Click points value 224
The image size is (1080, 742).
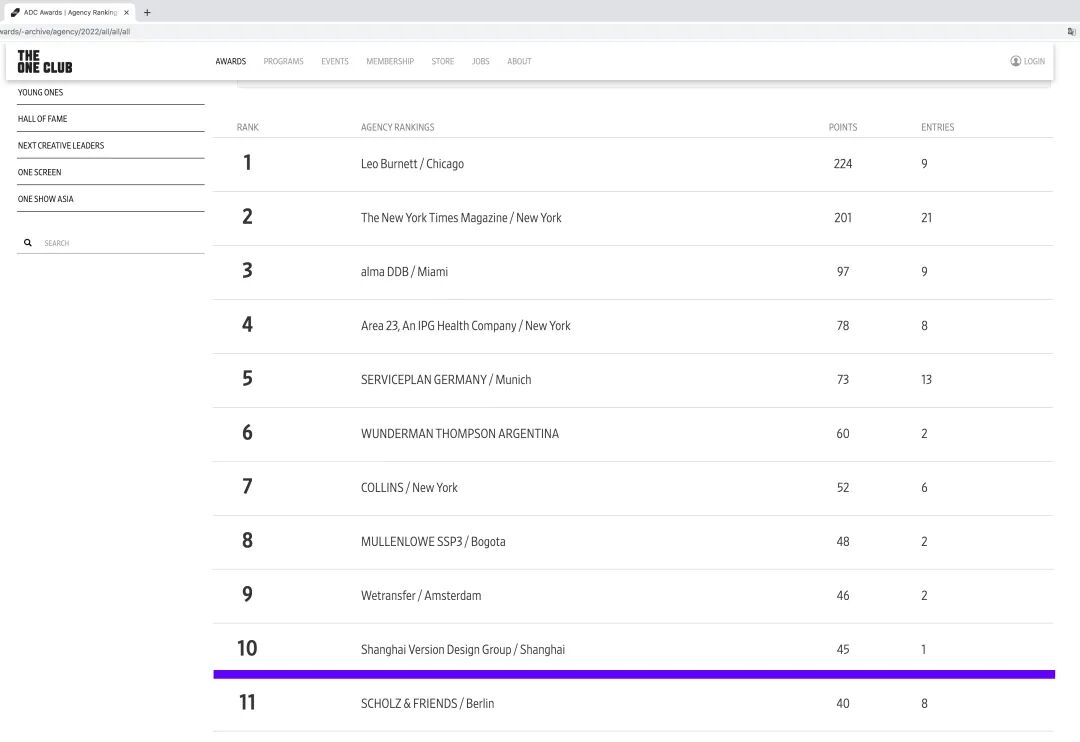click(842, 164)
